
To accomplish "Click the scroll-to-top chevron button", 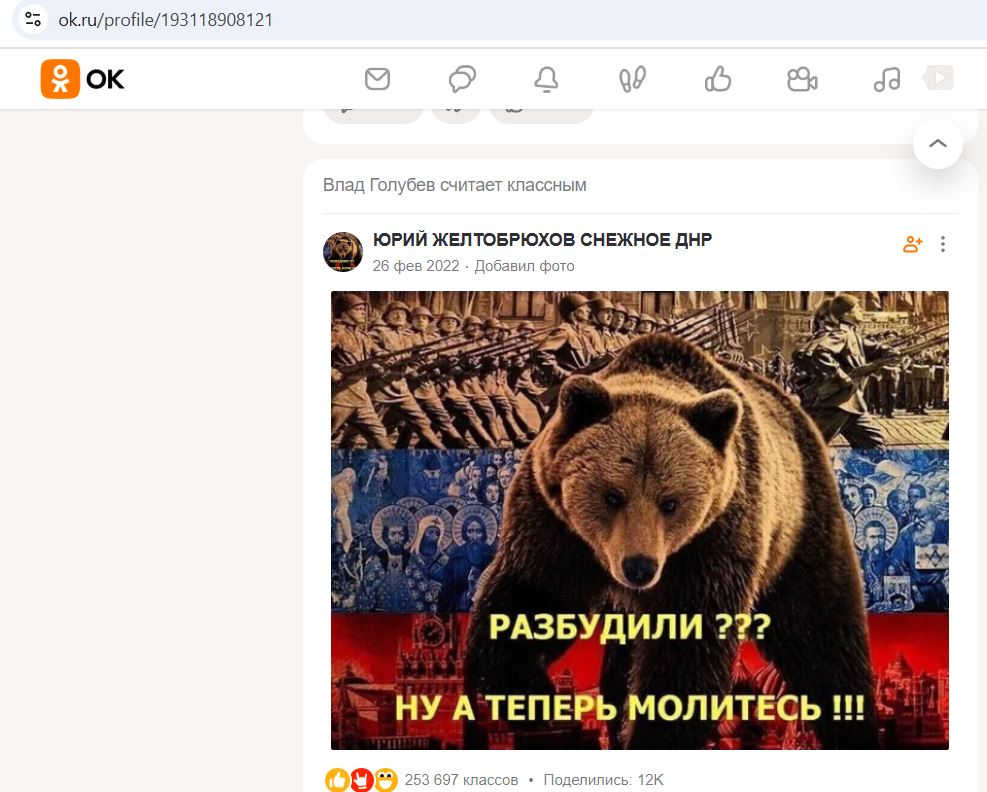I will coord(938,144).
